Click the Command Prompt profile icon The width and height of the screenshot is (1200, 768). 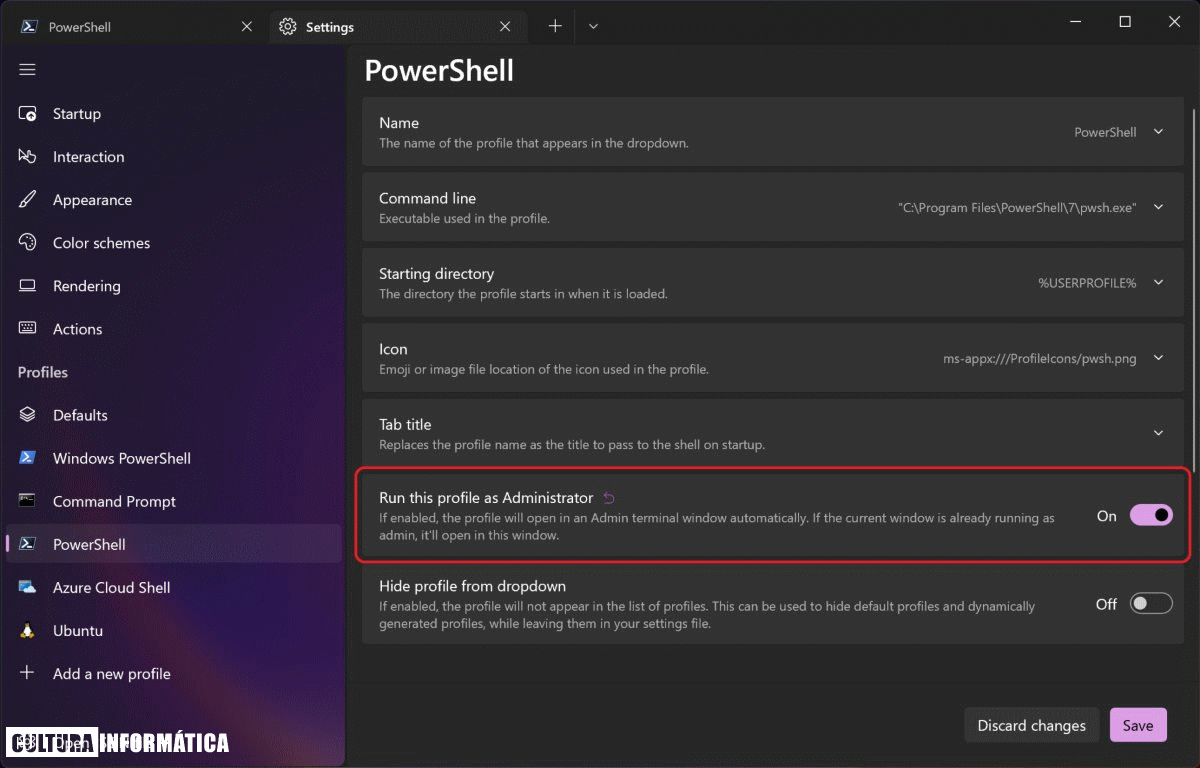tap(28, 501)
